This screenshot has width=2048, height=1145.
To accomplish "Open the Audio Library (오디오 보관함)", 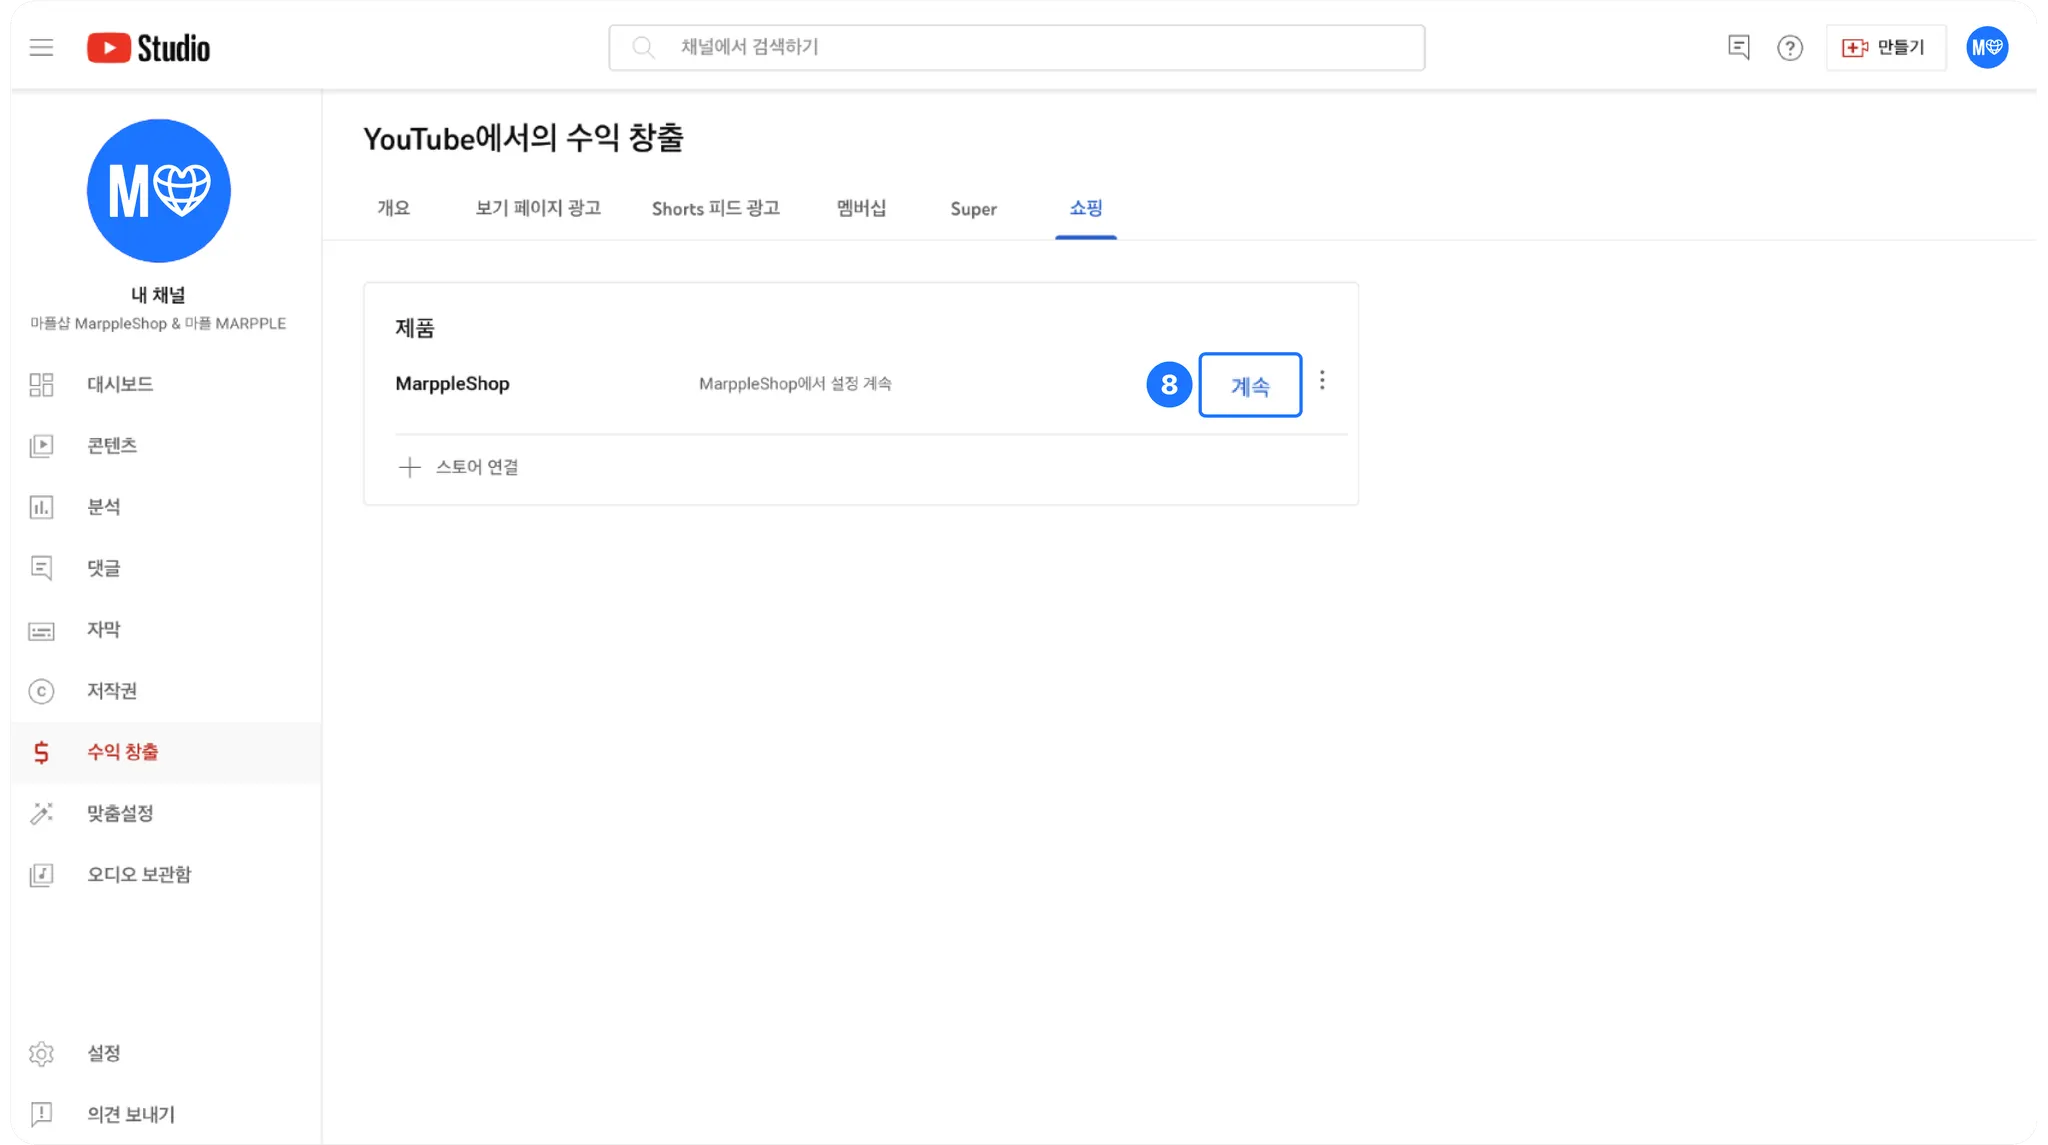I will tap(138, 875).
